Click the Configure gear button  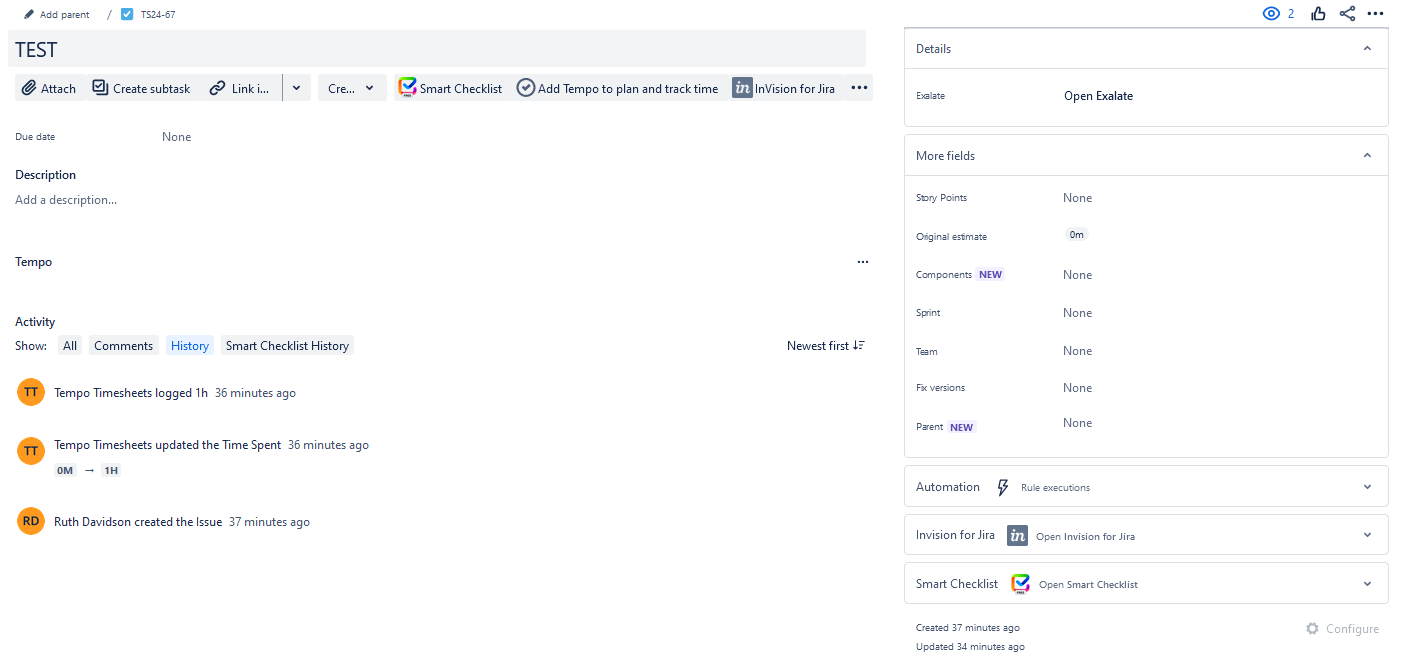pyautogui.click(x=1342, y=629)
